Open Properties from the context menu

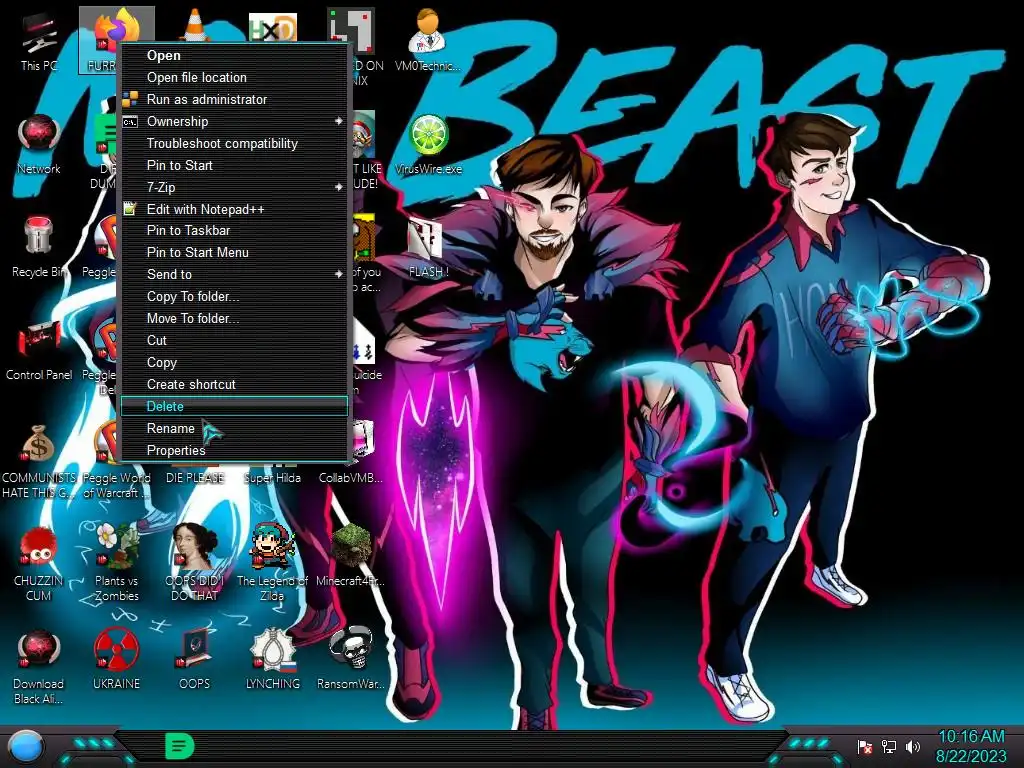234,450
